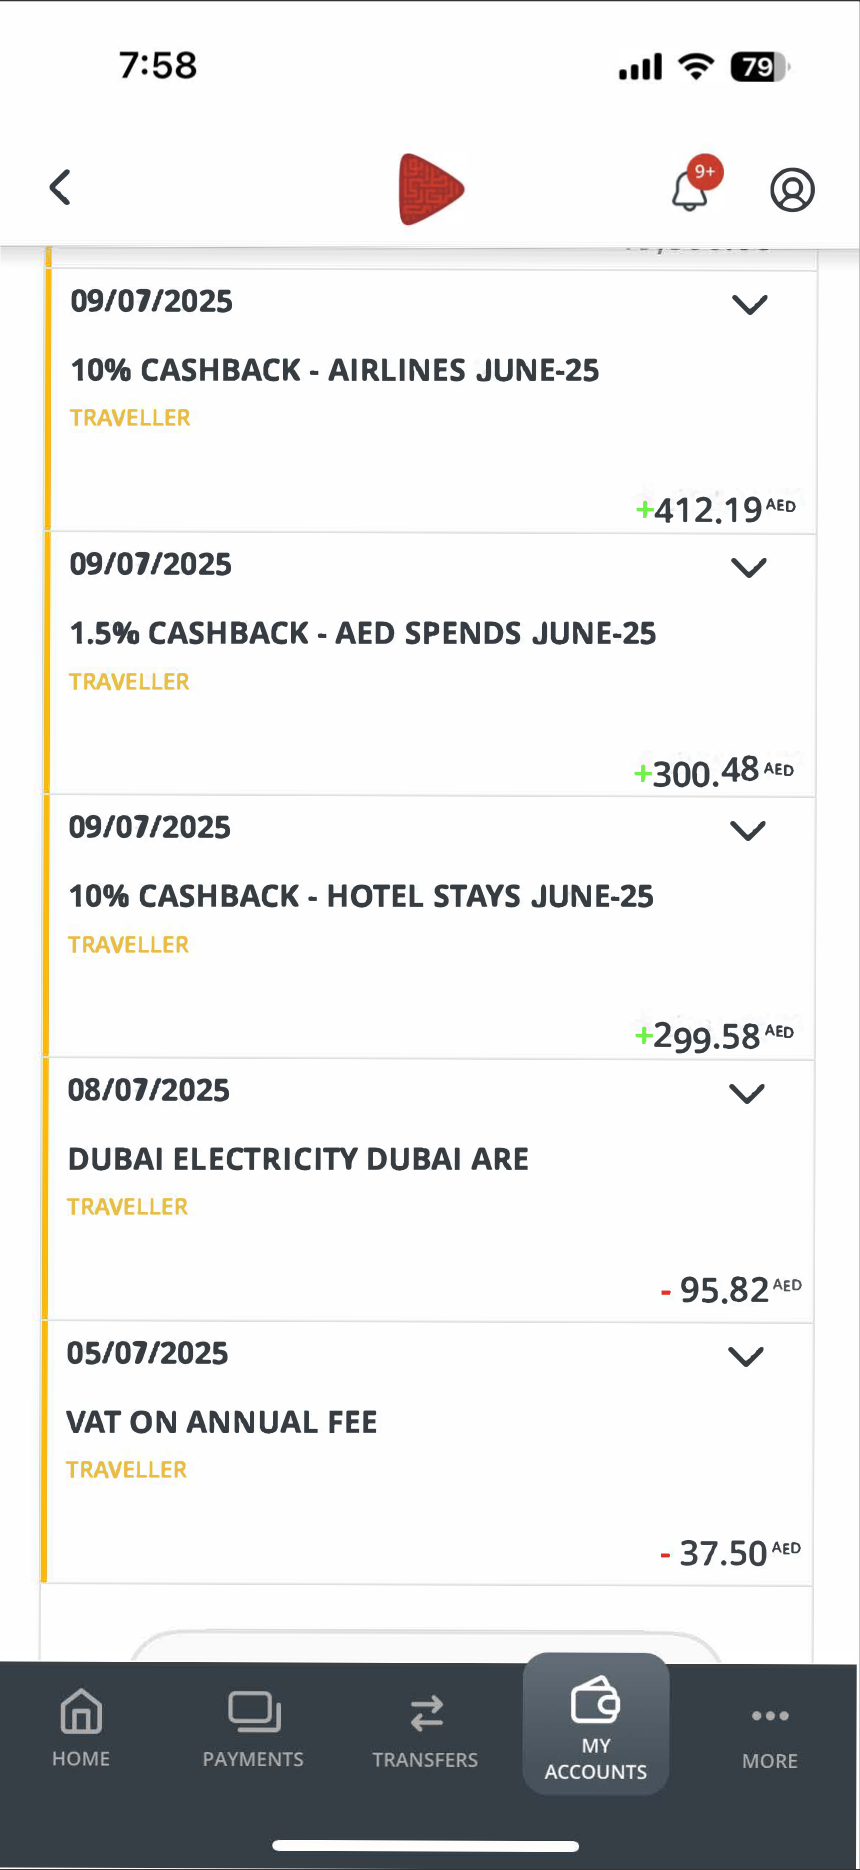860x1870 pixels.
Task: Open the notifications bell
Action: [x=689, y=190]
